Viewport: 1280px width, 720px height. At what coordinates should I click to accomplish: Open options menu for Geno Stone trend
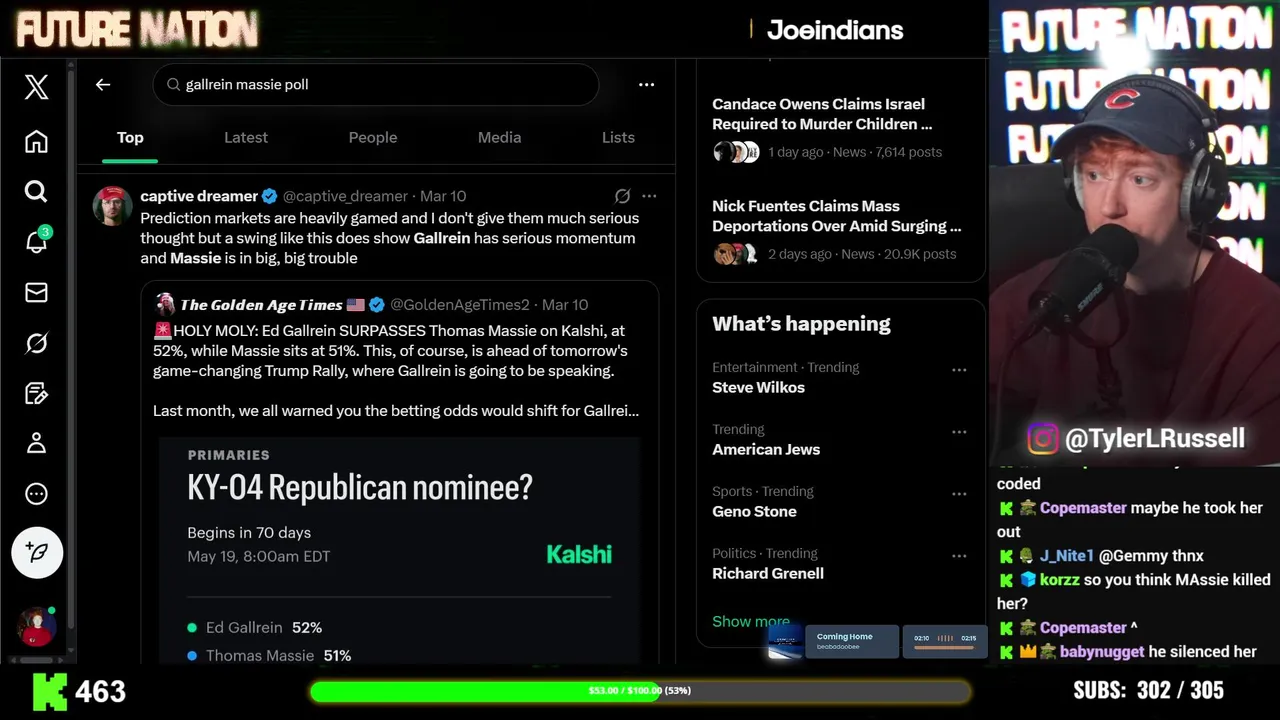pyautogui.click(x=959, y=494)
